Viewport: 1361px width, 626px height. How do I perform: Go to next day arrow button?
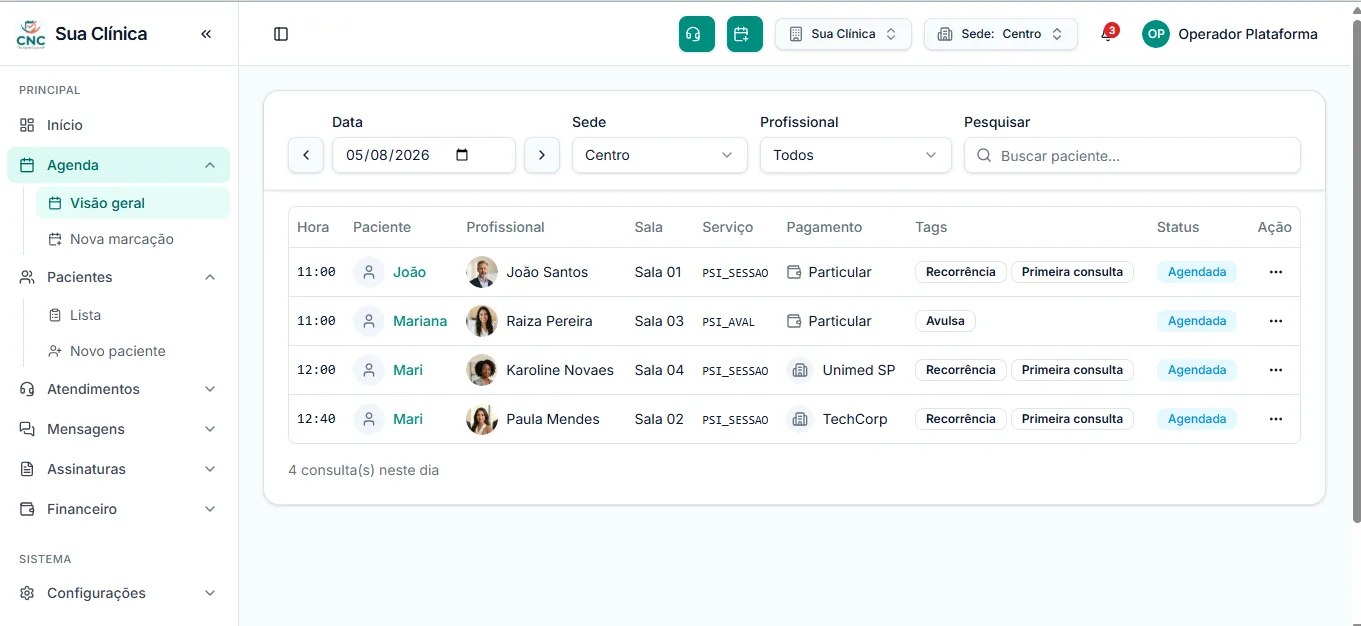pos(542,155)
